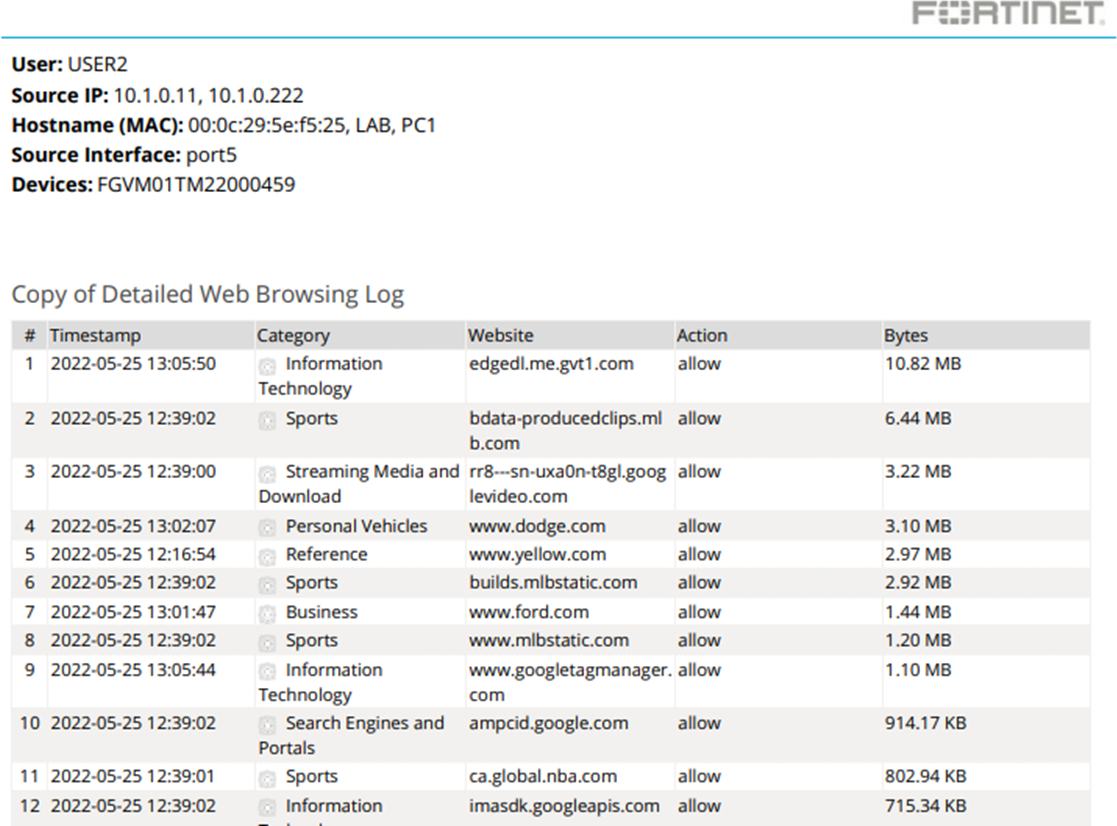
Task: Click the Hostname (MAC) line
Action: [x=224, y=125]
